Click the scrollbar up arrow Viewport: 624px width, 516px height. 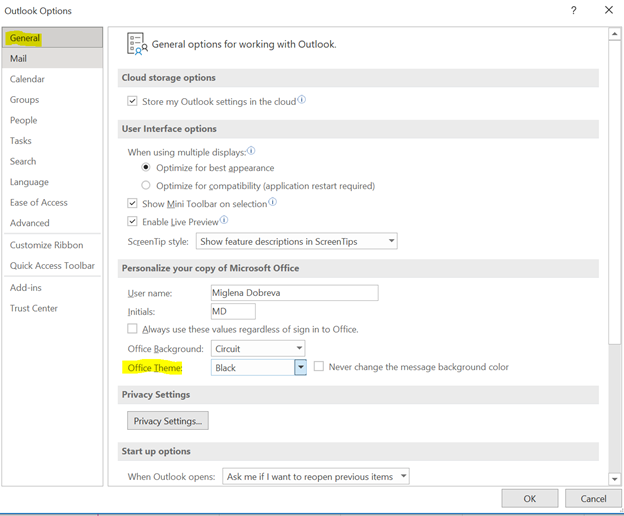coord(614,34)
